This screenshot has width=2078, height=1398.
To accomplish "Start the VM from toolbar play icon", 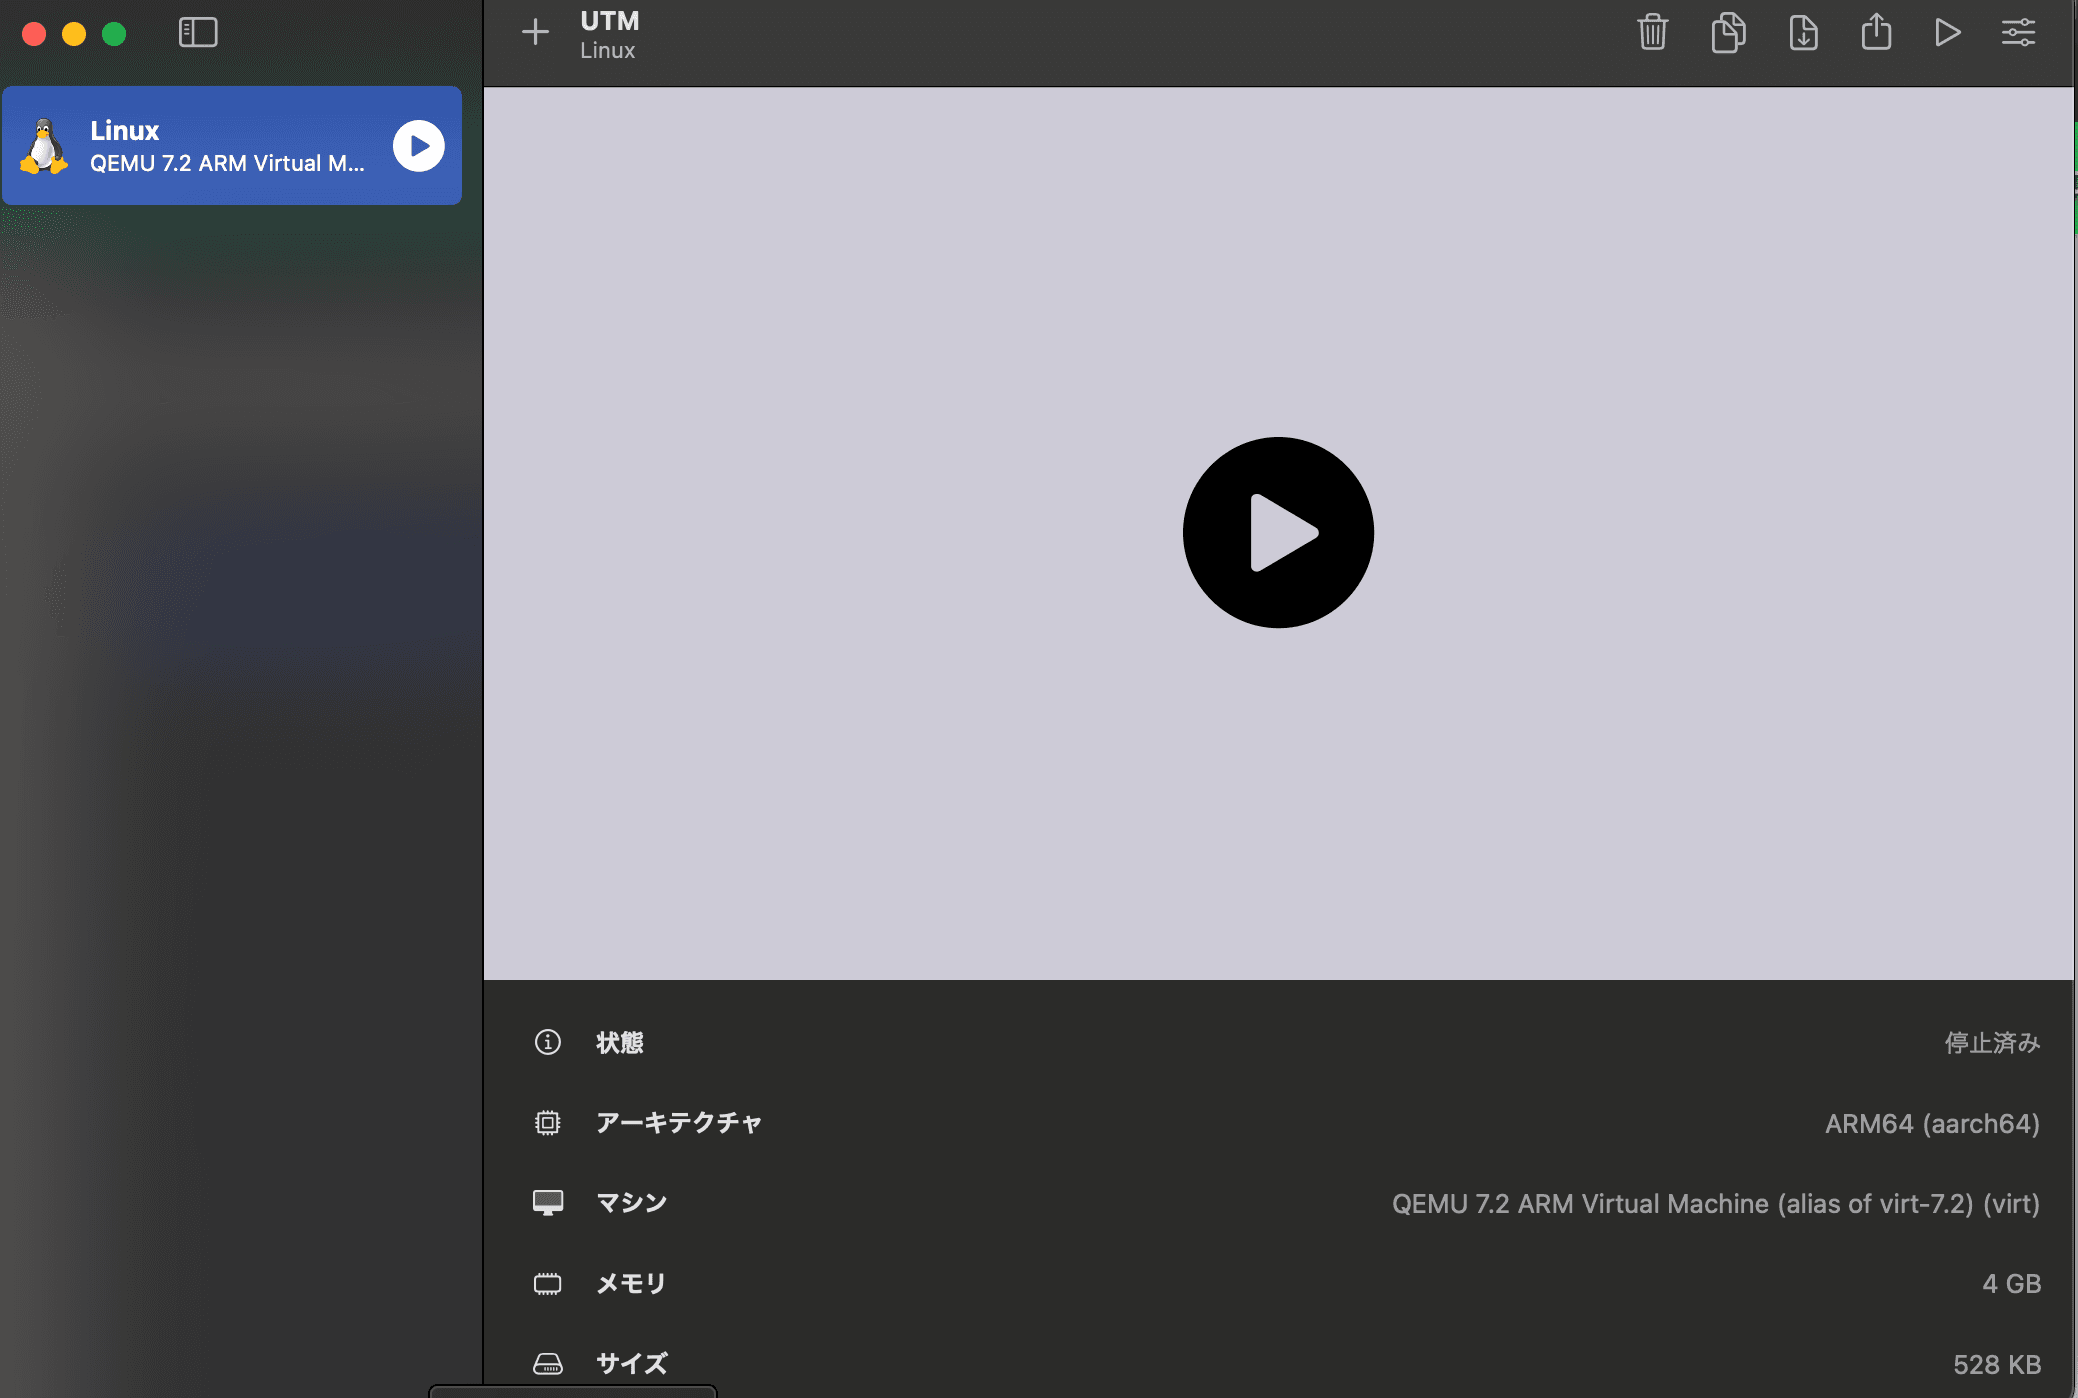I will point(1946,32).
